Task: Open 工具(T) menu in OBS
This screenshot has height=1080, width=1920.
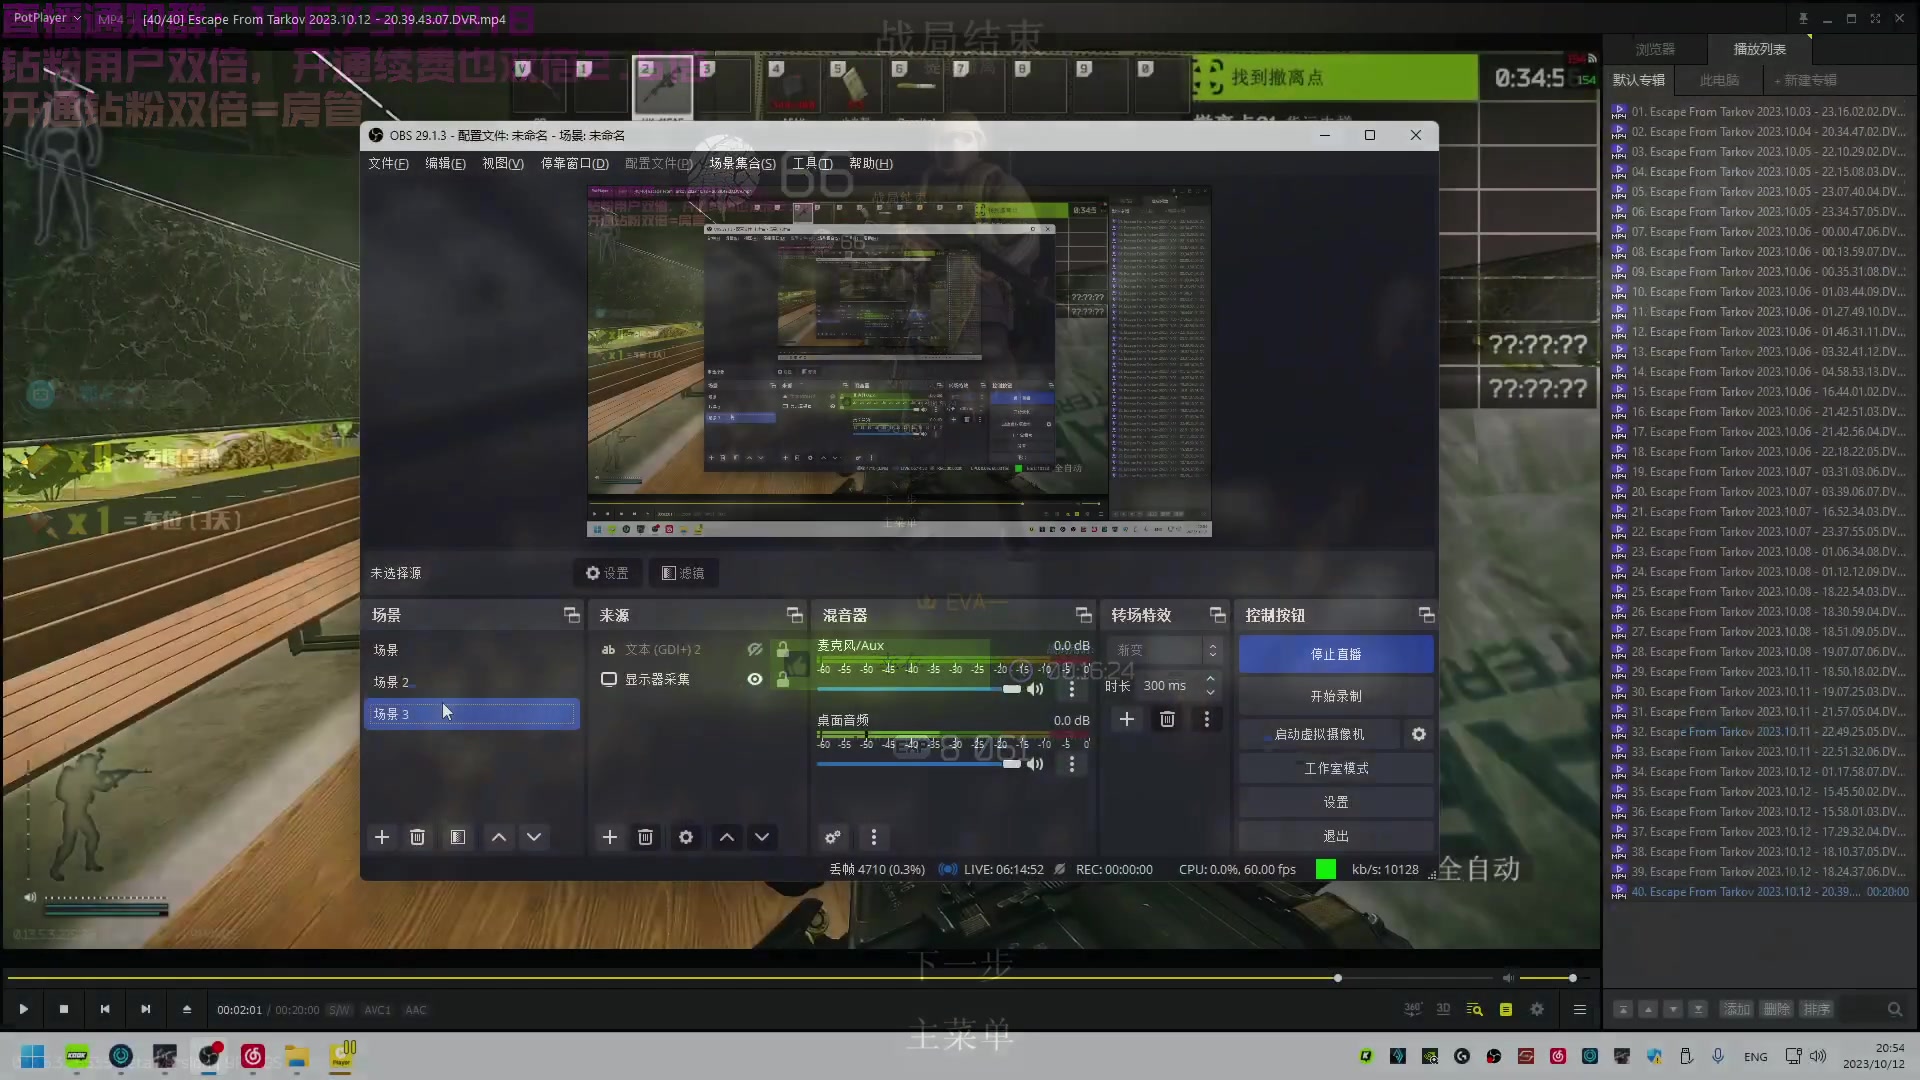Action: [x=812, y=163]
